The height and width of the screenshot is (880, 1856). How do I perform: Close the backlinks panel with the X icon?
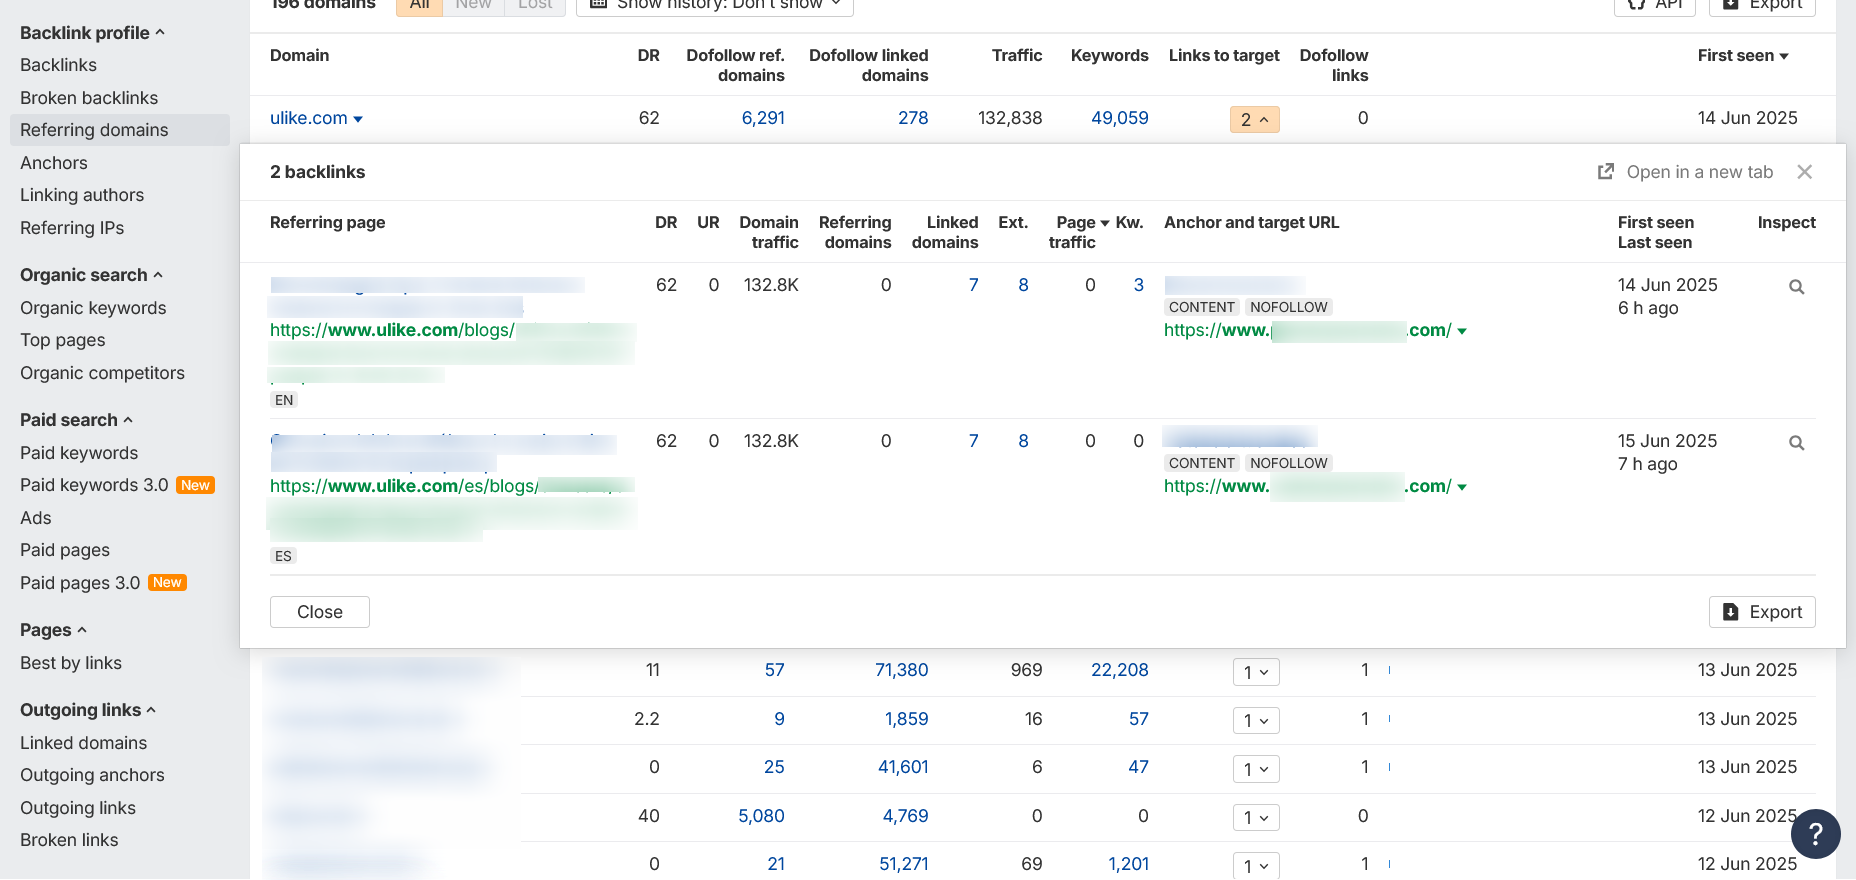(x=1804, y=172)
